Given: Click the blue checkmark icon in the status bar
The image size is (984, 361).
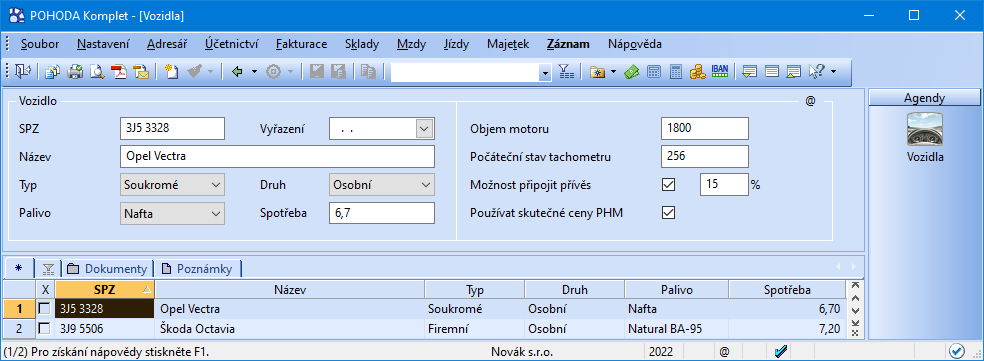Looking at the screenshot, I should coord(781,352).
